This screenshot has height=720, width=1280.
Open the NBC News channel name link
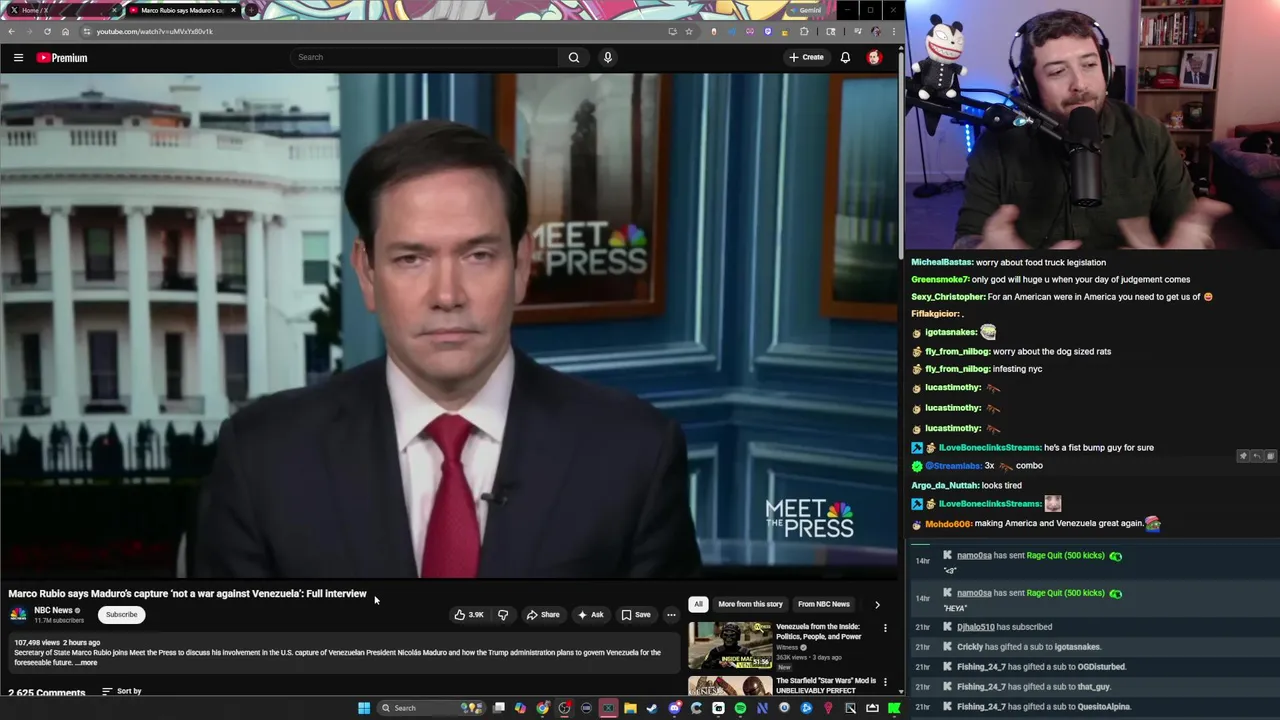53,610
